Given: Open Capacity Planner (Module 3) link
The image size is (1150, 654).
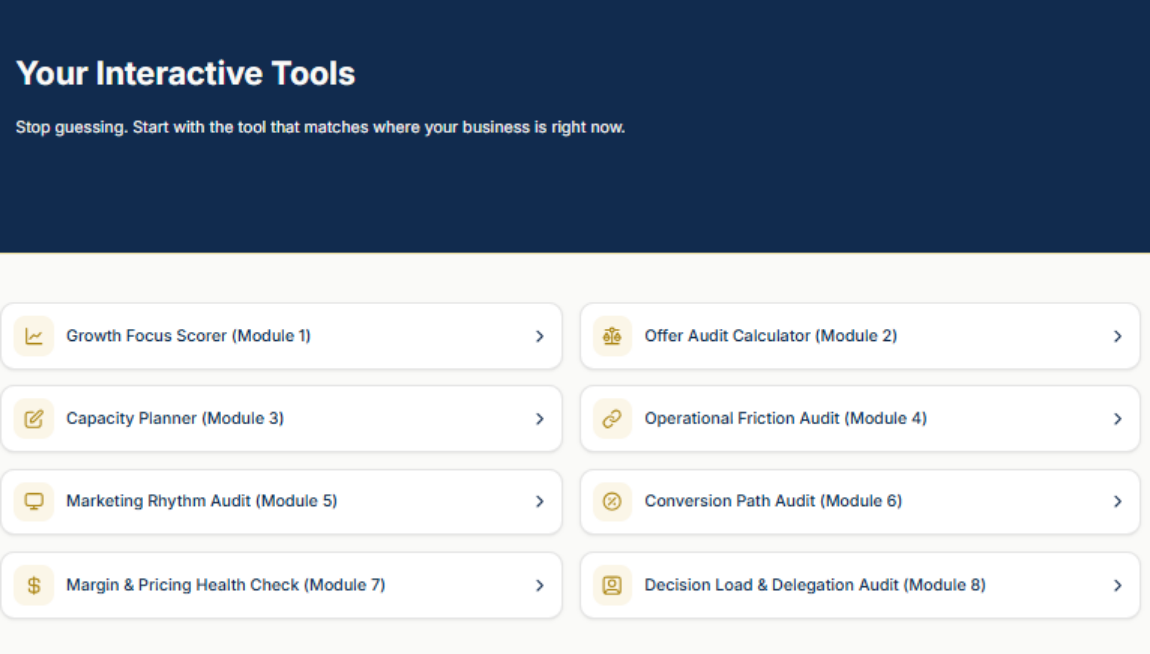Looking at the screenshot, I should pos(282,419).
